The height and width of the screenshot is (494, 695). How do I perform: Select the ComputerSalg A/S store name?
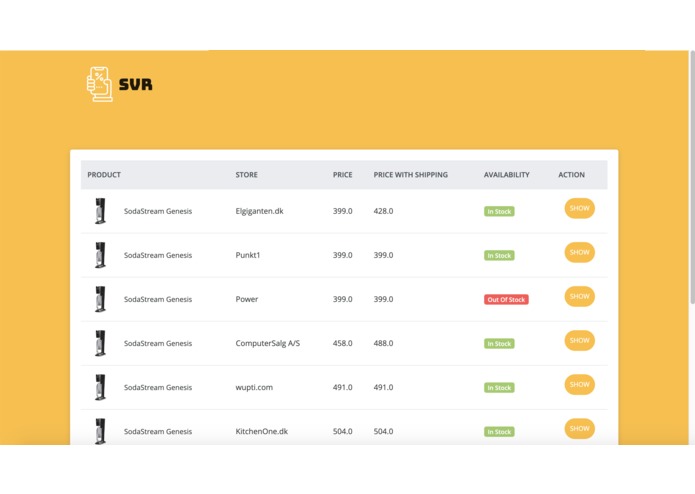tap(268, 343)
